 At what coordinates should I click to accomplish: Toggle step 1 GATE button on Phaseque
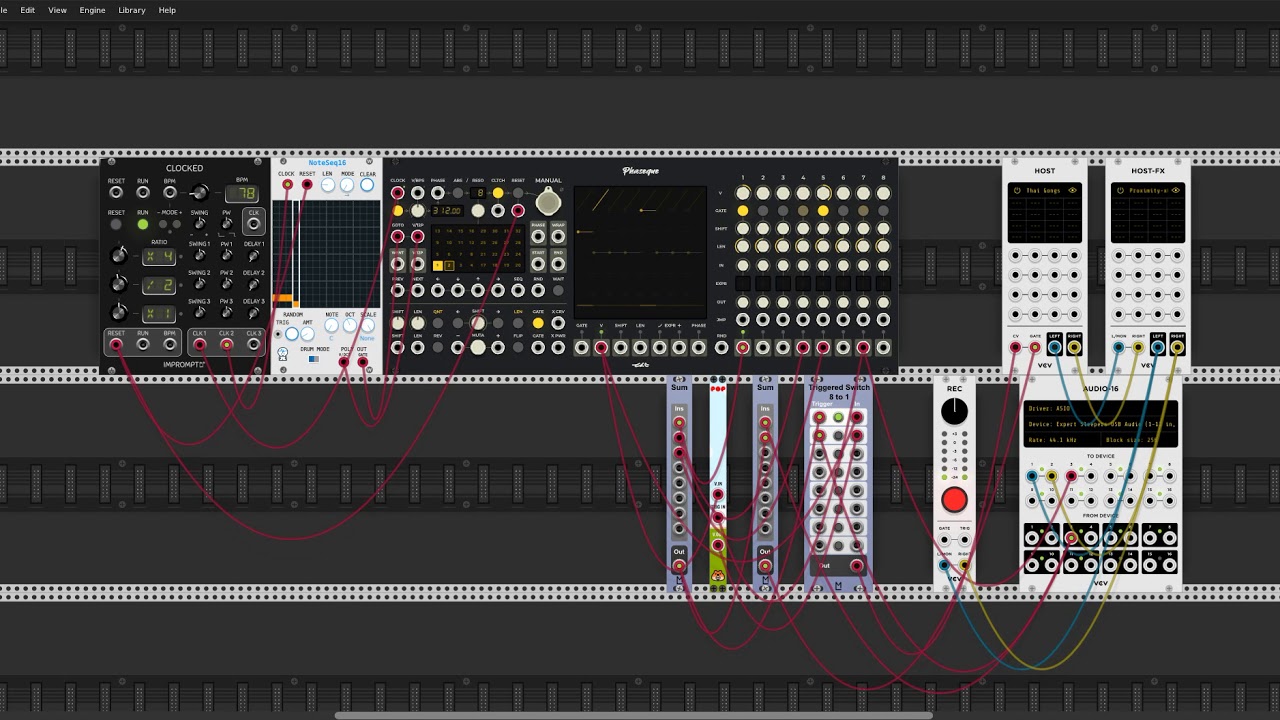click(x=743, y=211)
